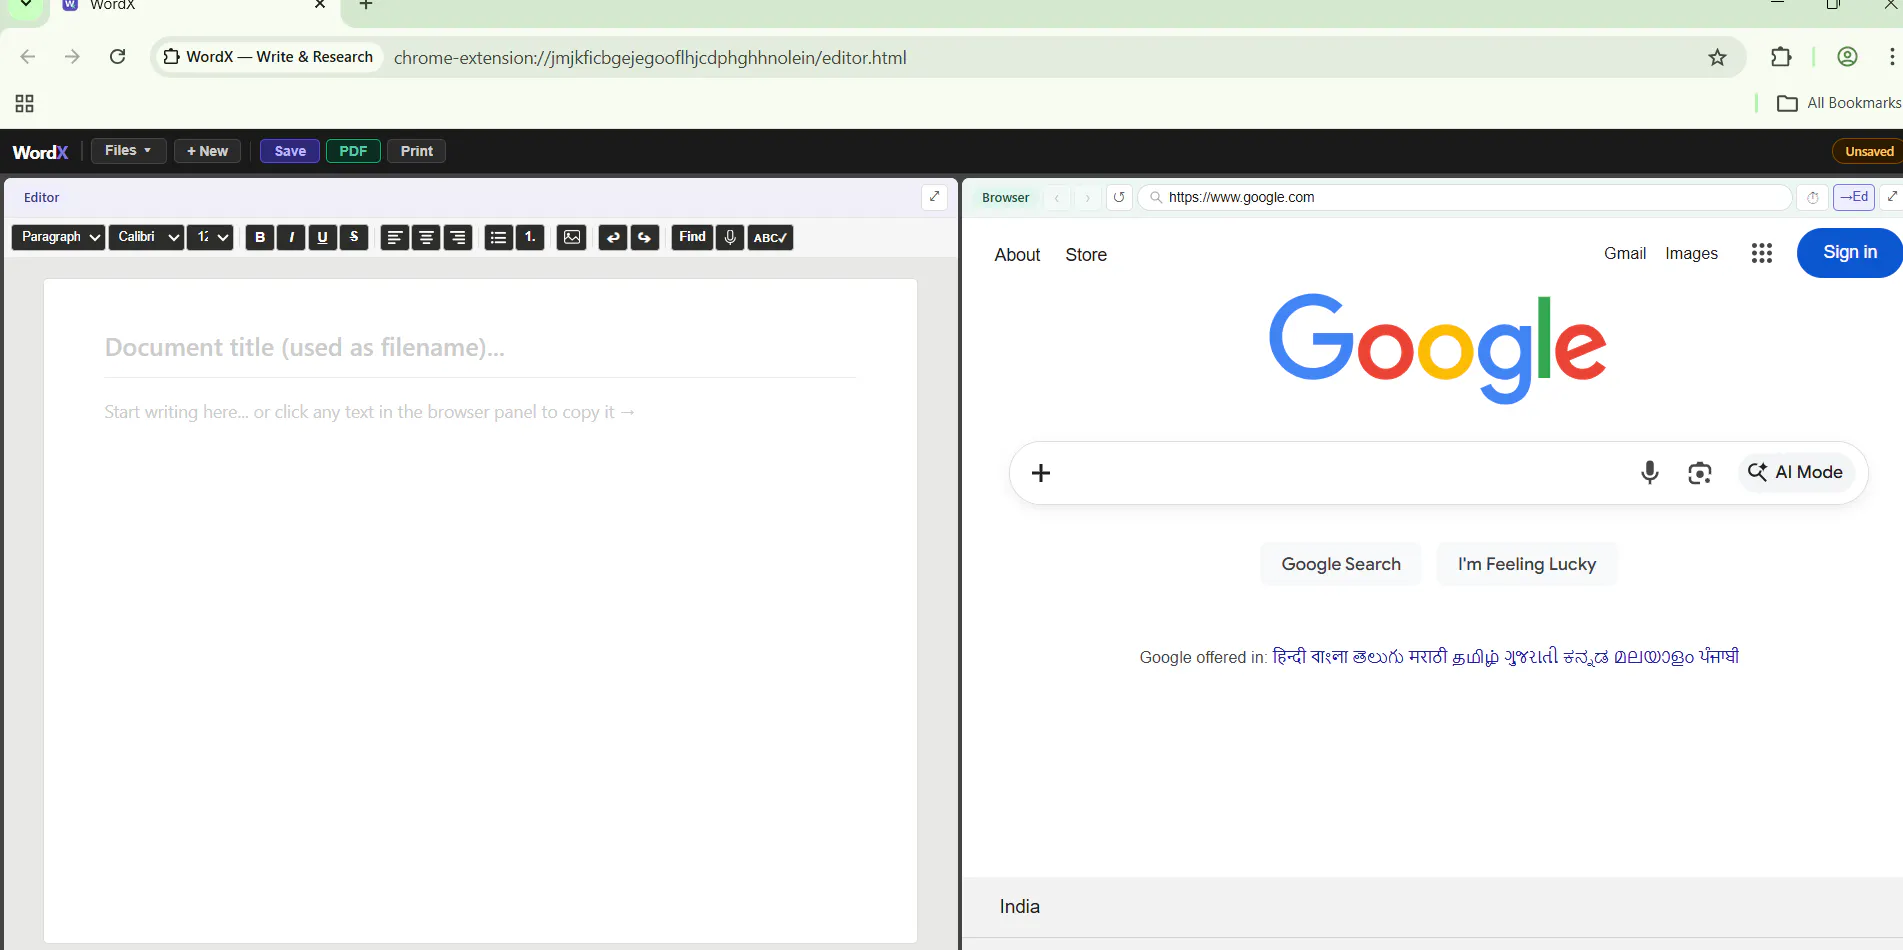Viewport: 1903px width, 950px height.
Task: Toggle bold formatting in editor toolbar
Action: pos(260,237)
